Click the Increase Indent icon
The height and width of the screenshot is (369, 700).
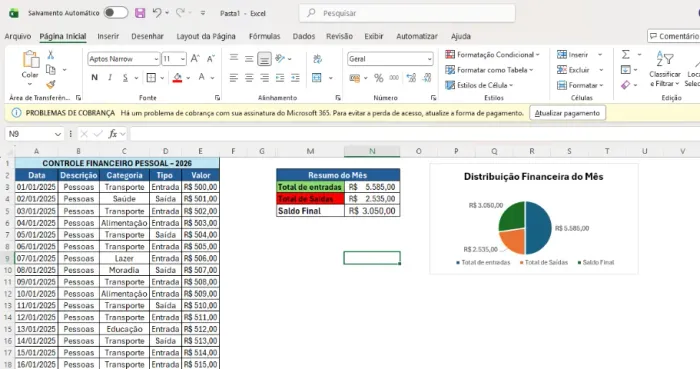tap(296, 78)
